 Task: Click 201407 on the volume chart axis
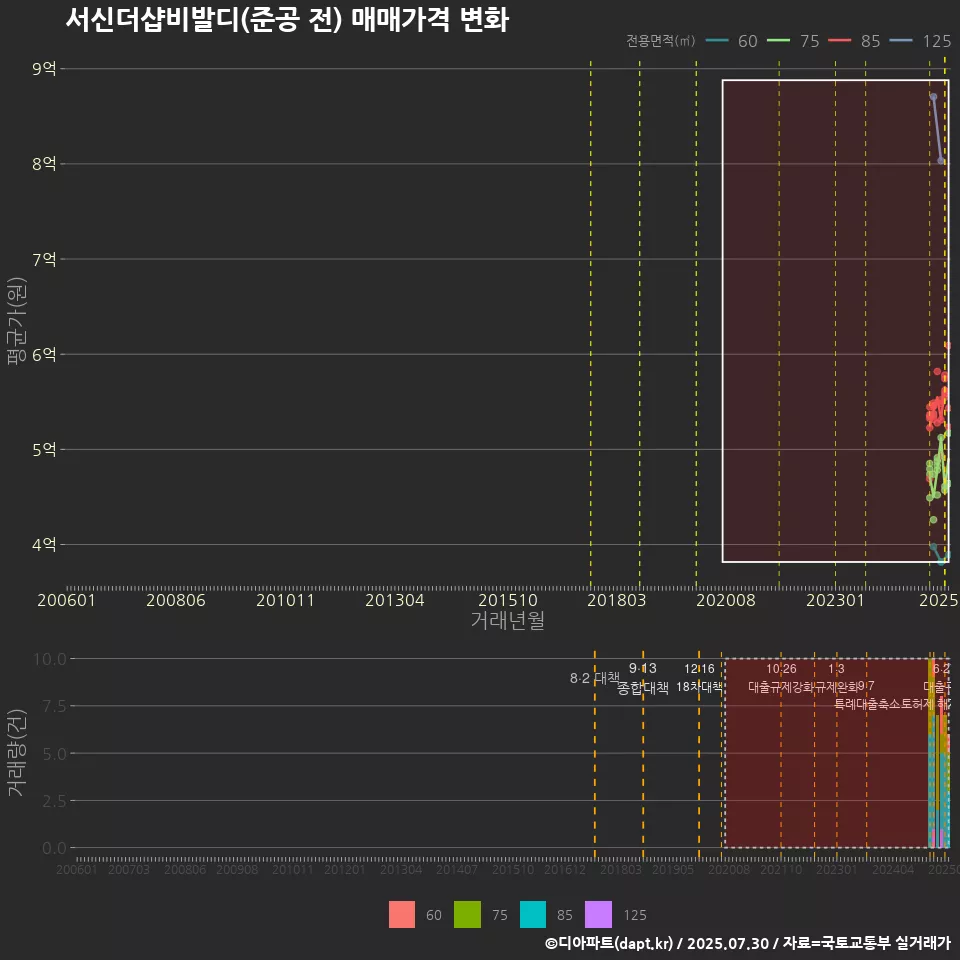pos(457,869)
